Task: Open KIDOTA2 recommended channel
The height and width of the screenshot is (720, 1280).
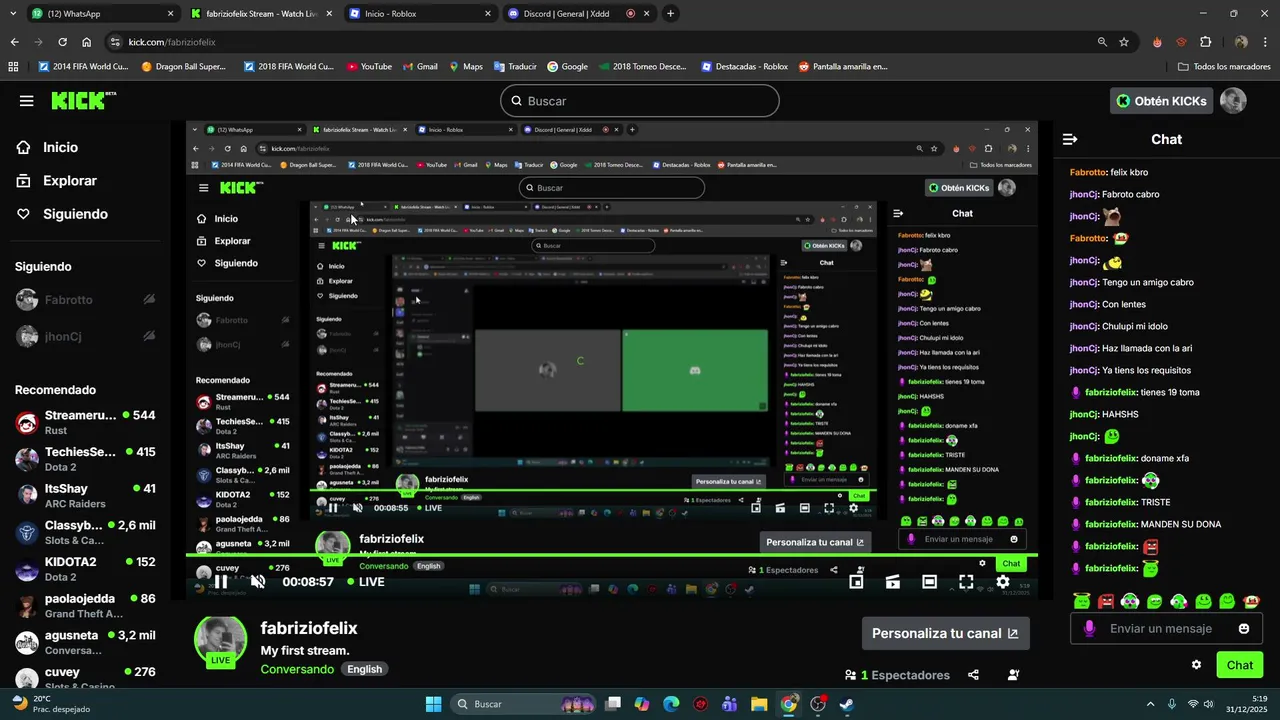Action: click(86, 568)
